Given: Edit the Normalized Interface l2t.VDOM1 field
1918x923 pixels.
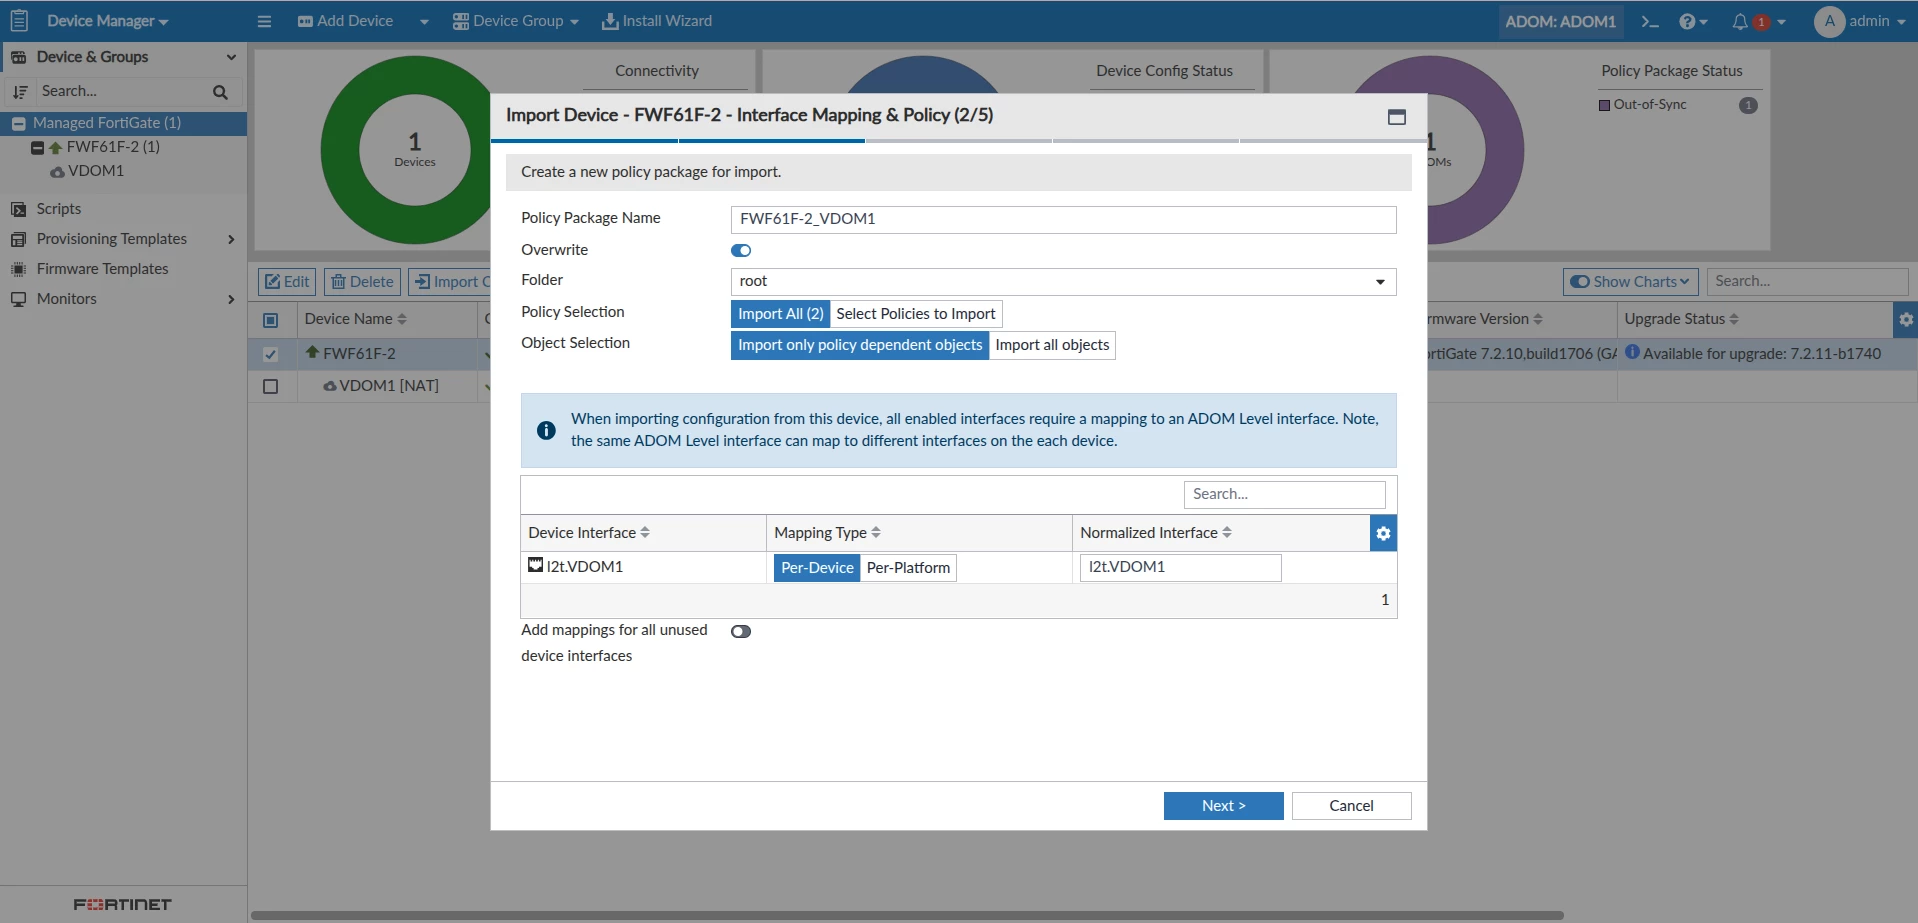Looking at the screenshot, I should tap(1180, 568).
